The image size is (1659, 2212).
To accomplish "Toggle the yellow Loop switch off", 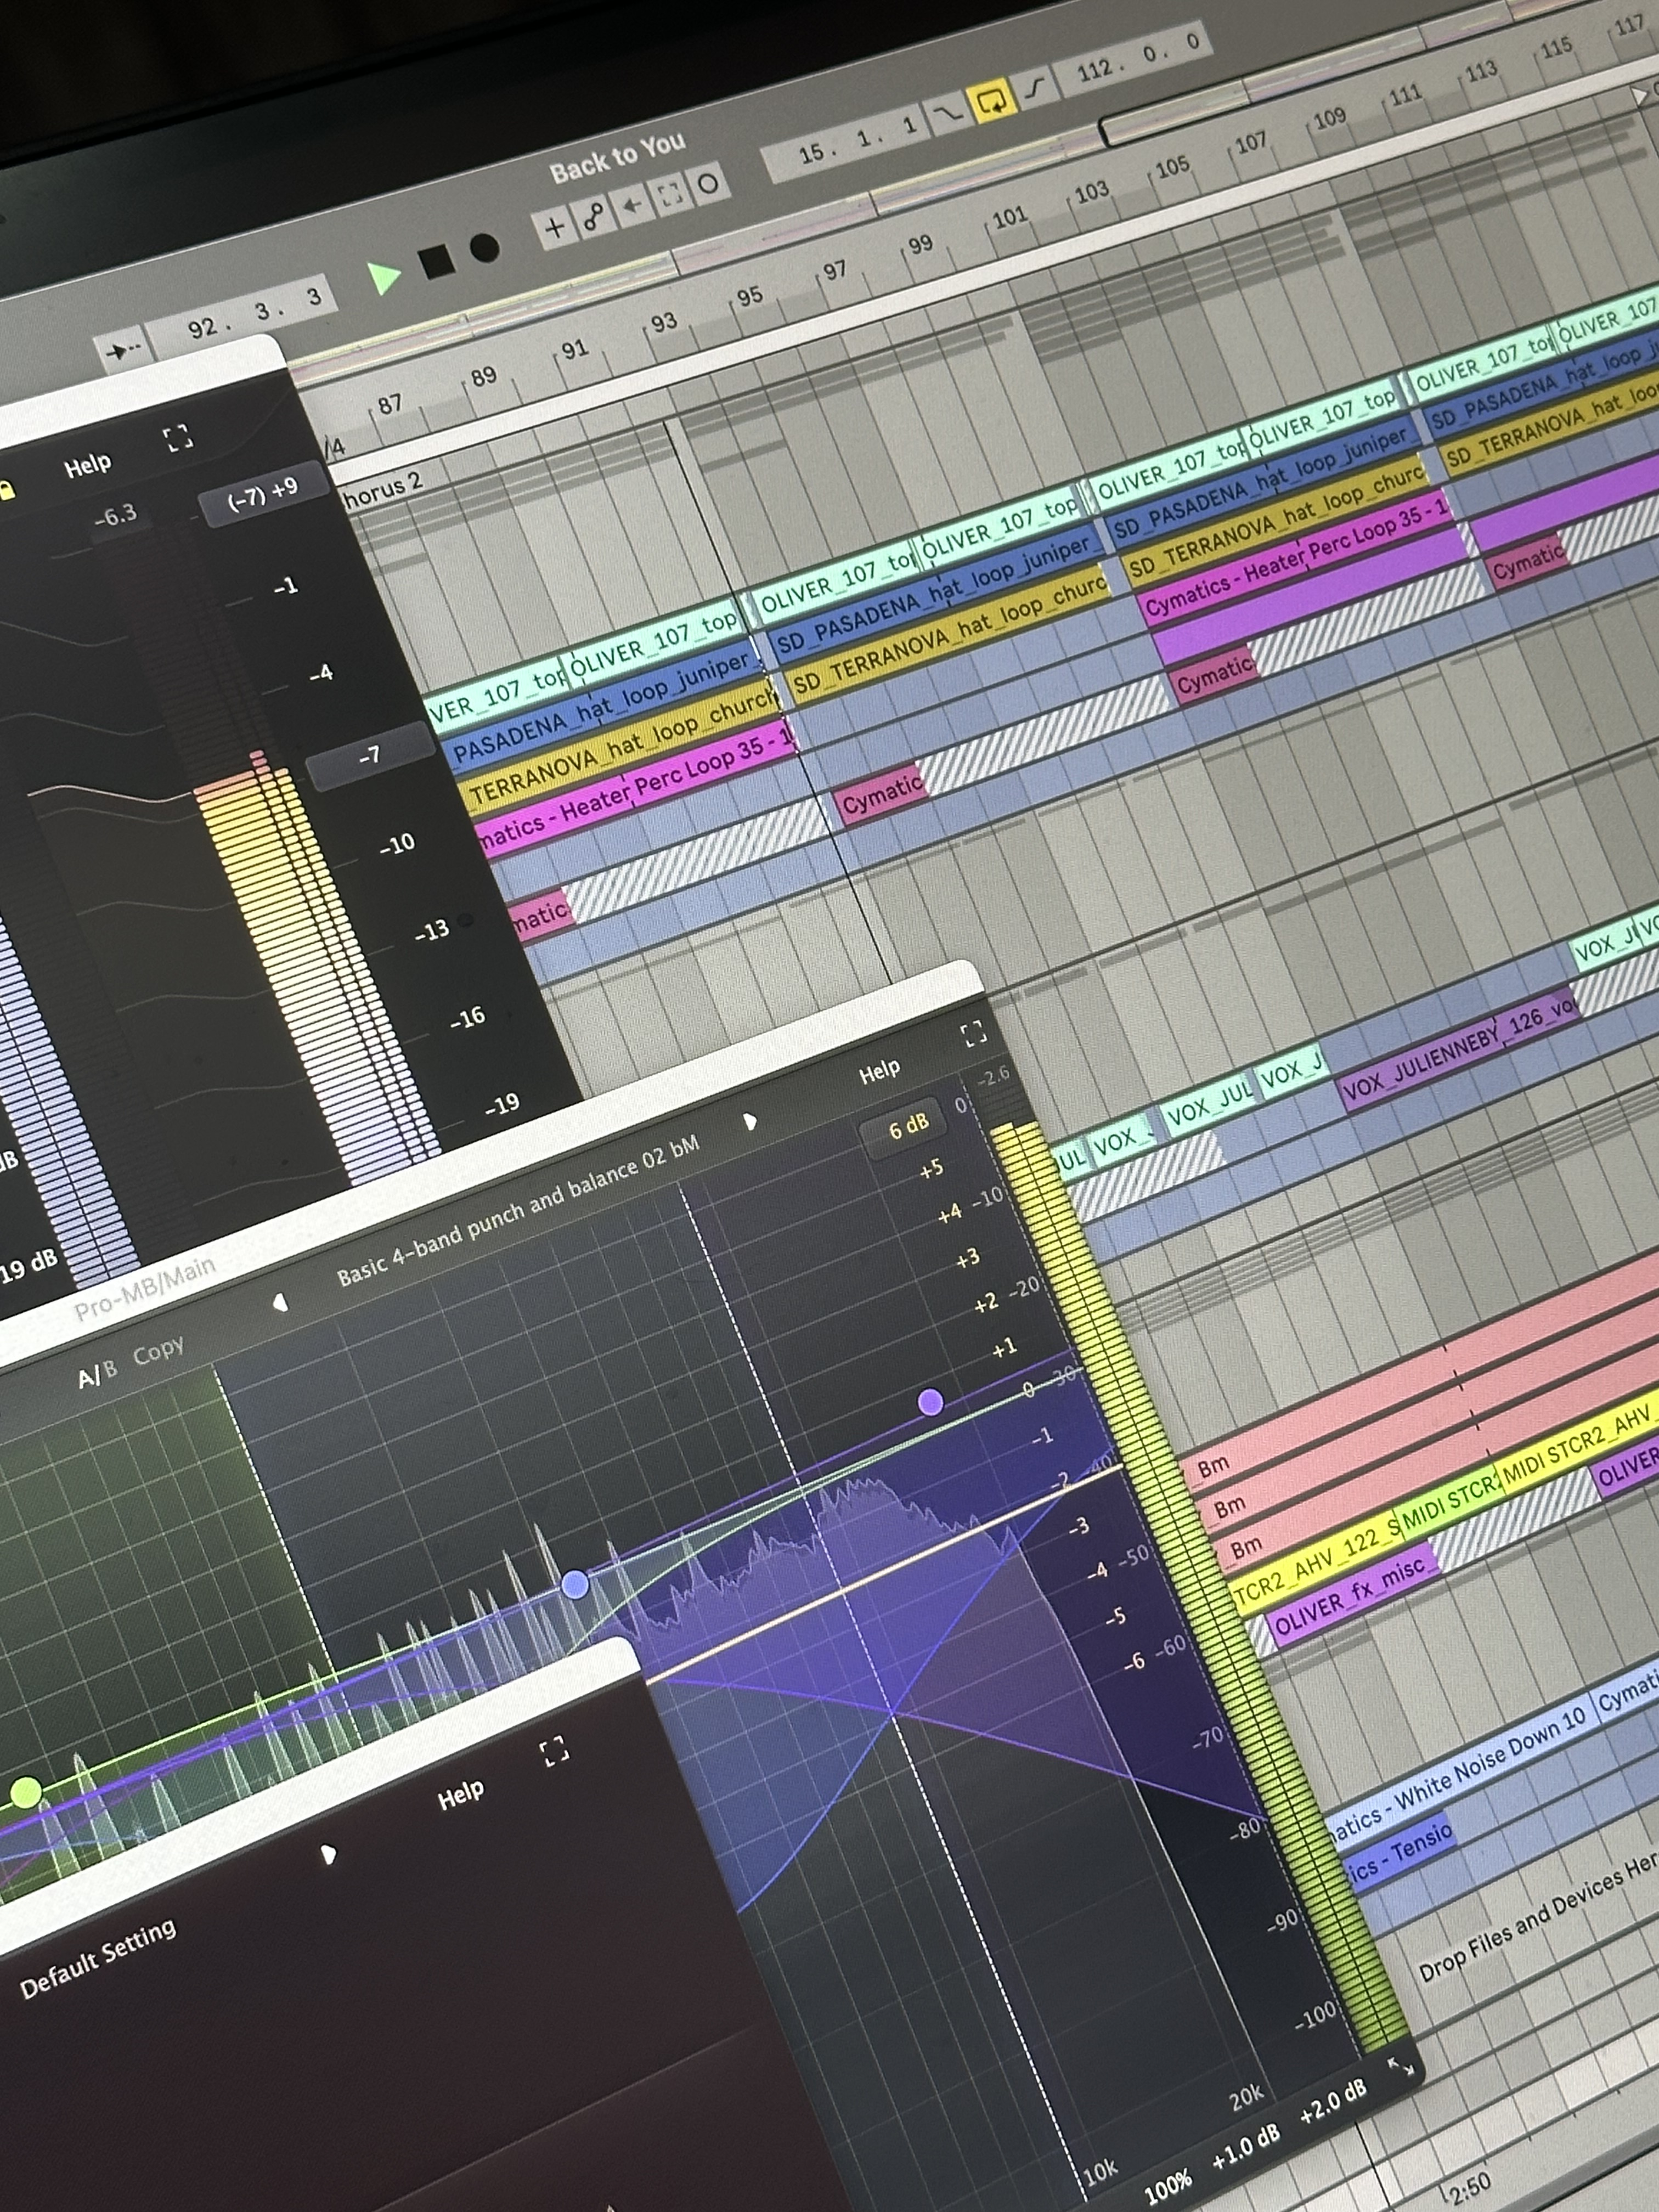I will tap(993, 100).
